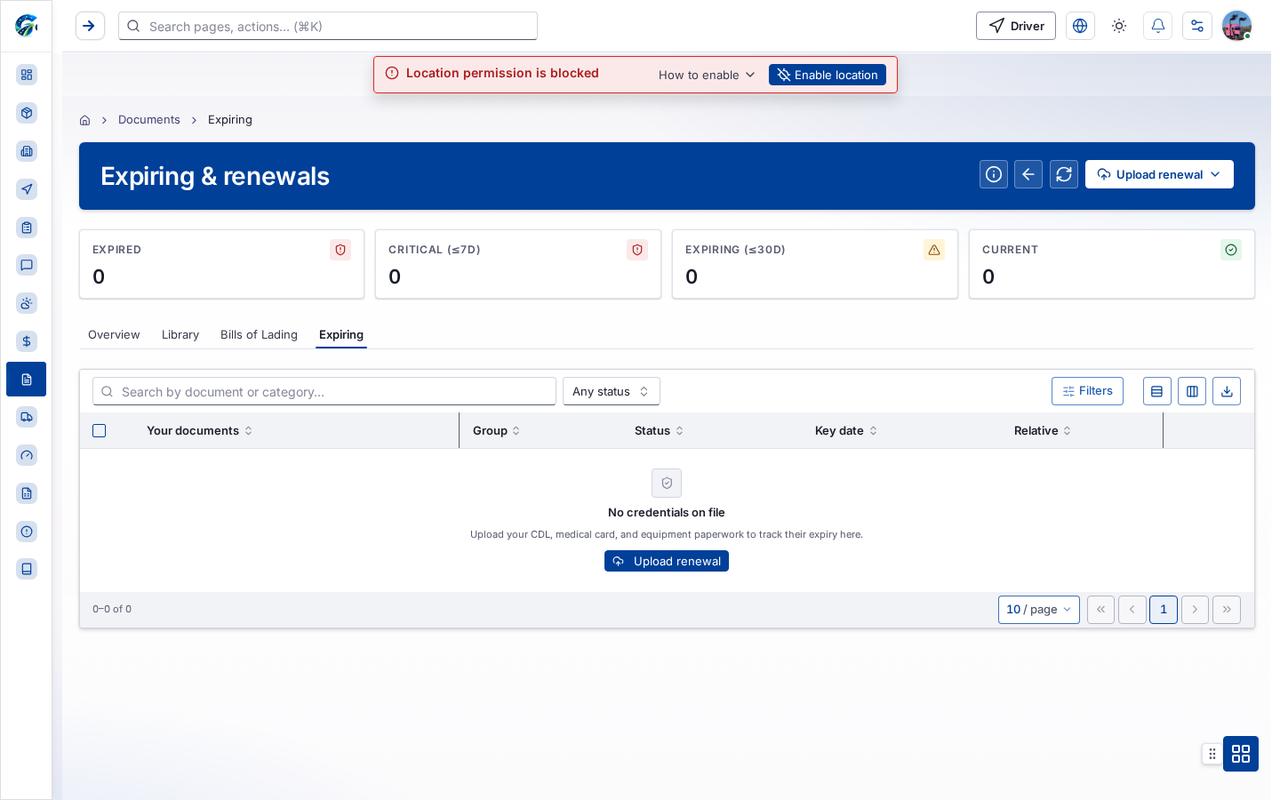This screenshot has width=1280, height=800.
Task: Expand the sidebar with the arrow button
Action: (90, 26)
